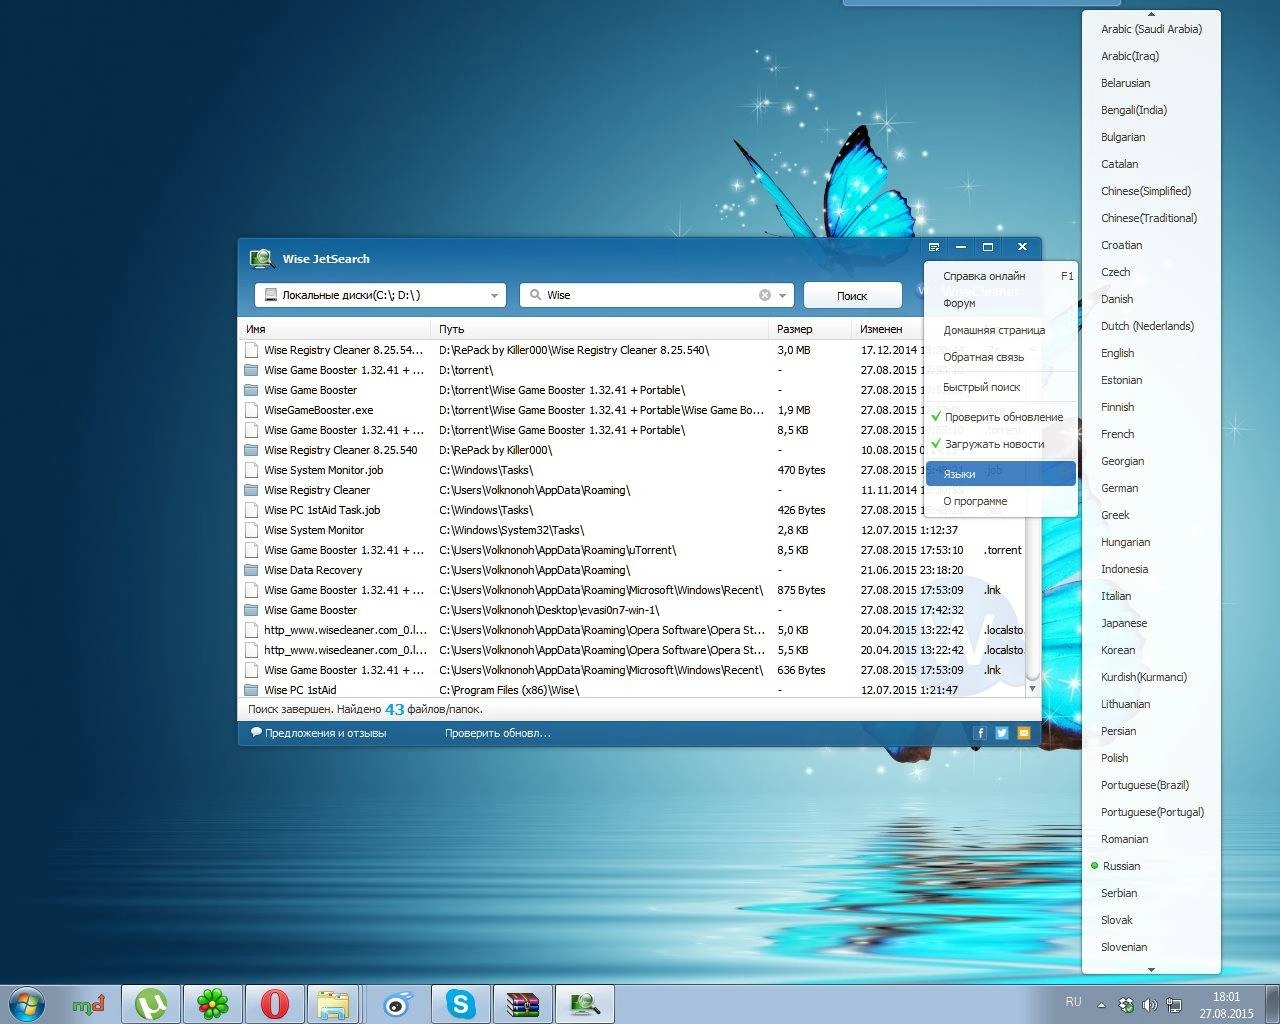The width and height of the screenshot is (1280, 1024).
Task: Open Twitter share icon in footer
Action: tap(1002, 733)
